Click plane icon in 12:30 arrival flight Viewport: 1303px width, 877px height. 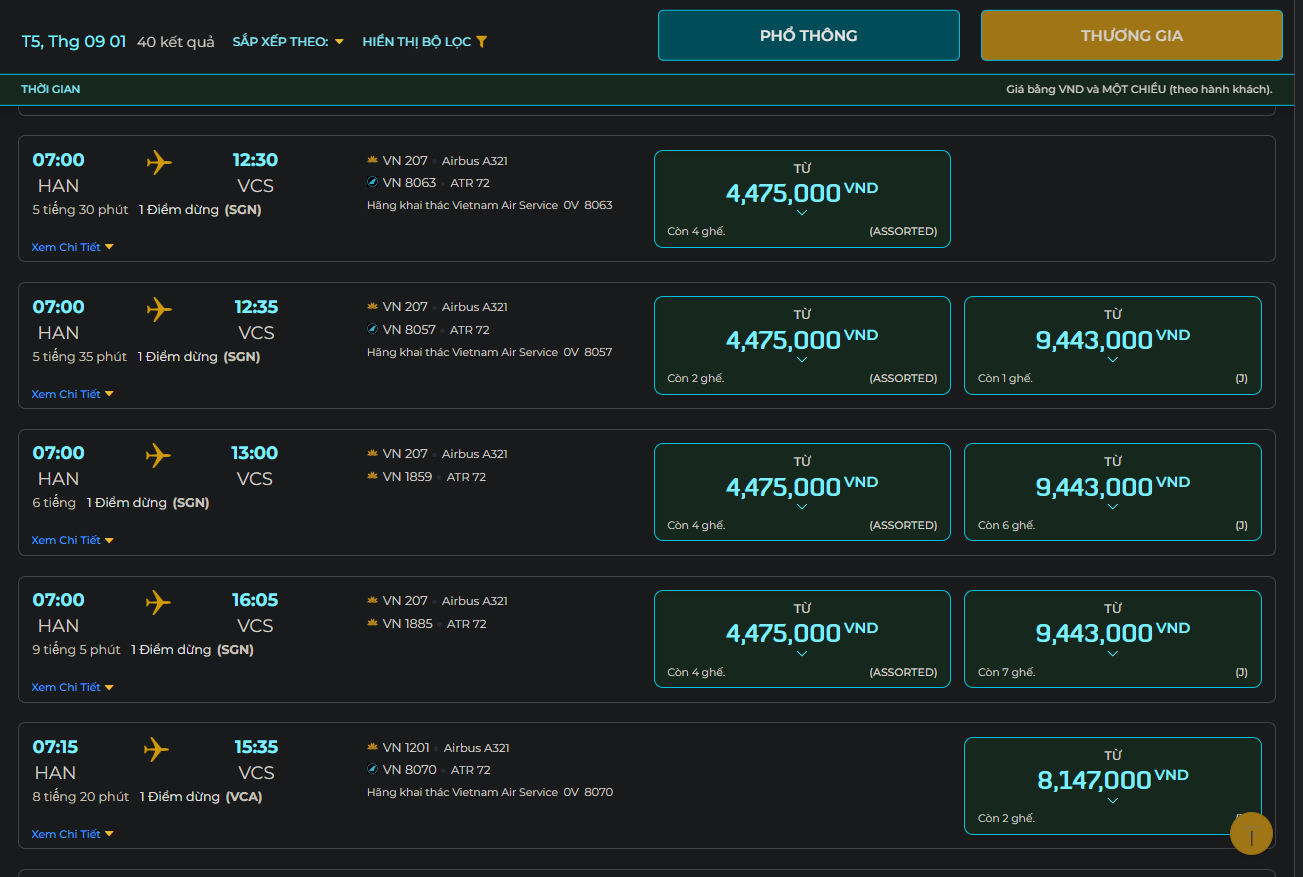(x=159, y=162)
